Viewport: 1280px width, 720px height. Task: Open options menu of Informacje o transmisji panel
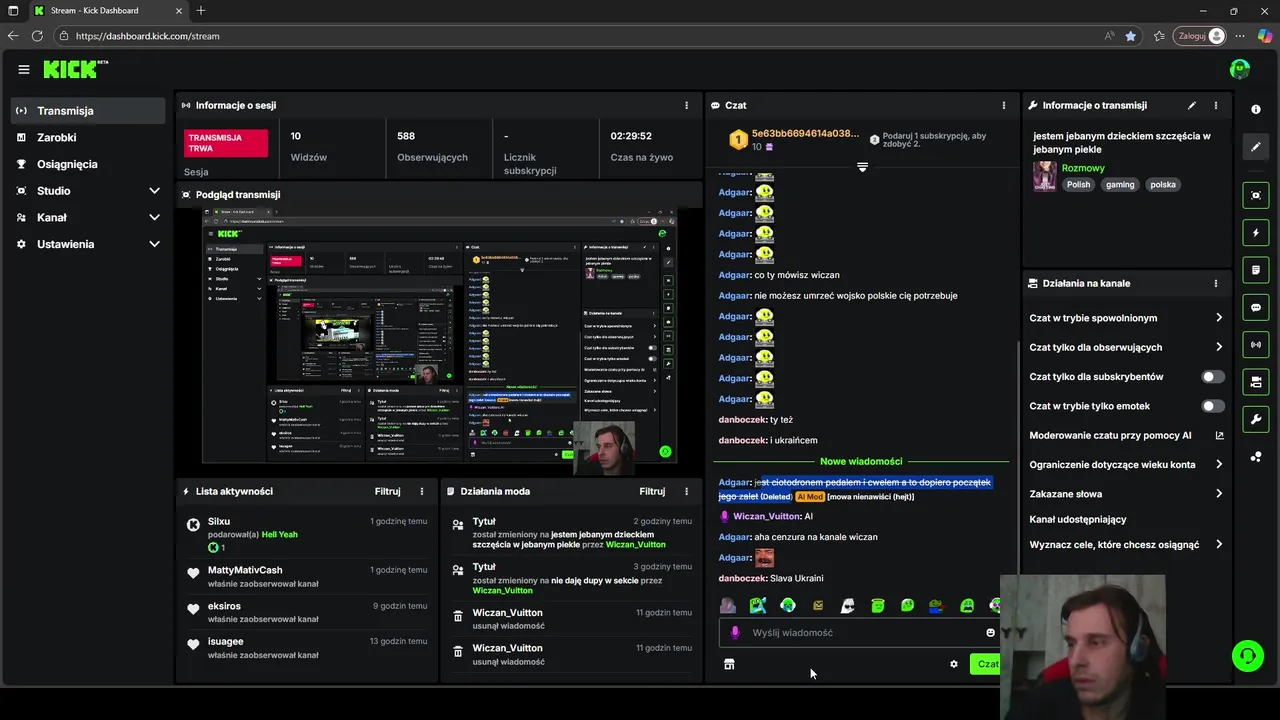pyautogui.click(x=1216, y=105)
